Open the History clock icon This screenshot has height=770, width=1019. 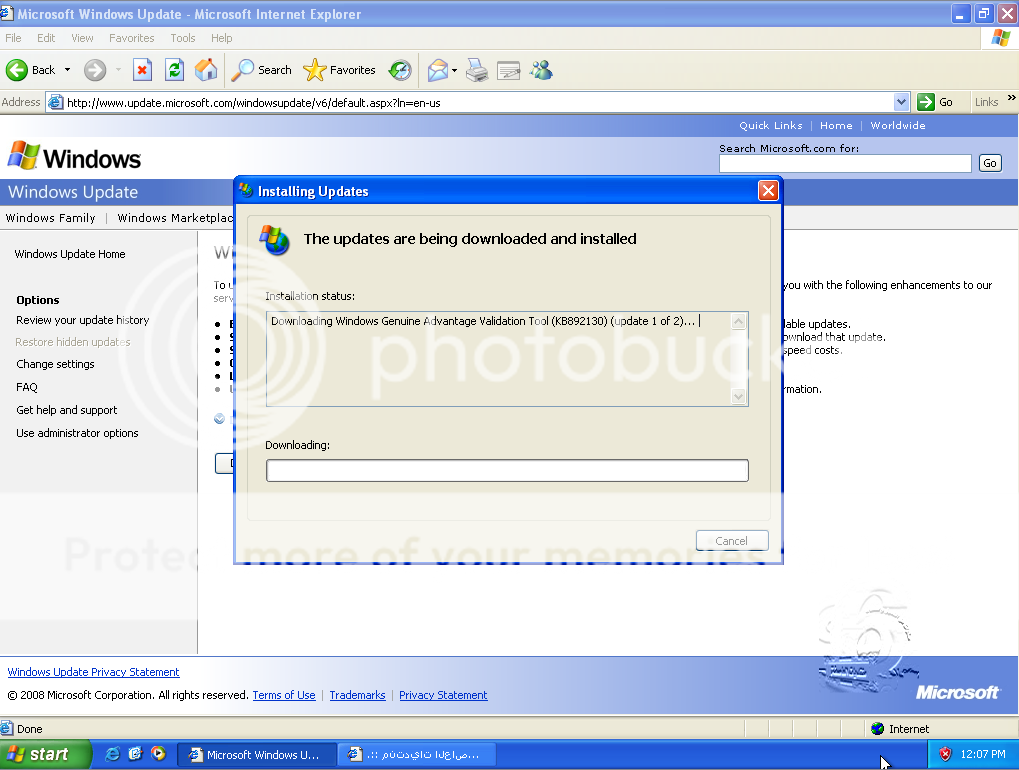point(400,70)
